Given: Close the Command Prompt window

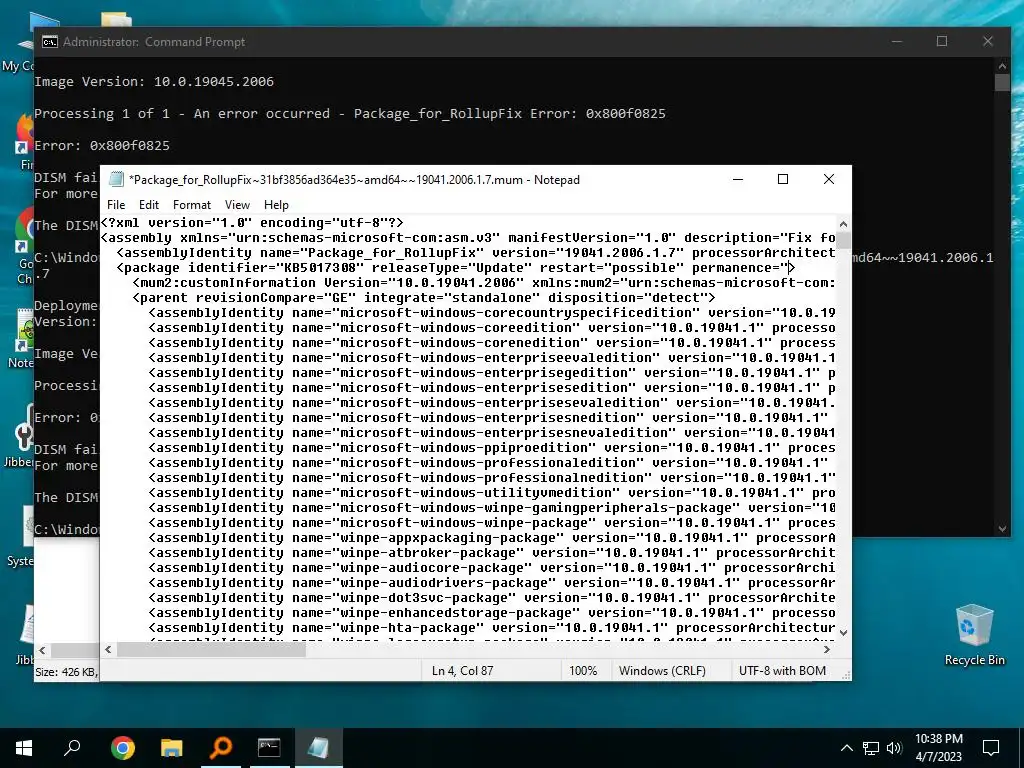Looking at the screenshot, I should tap(987, 41).
